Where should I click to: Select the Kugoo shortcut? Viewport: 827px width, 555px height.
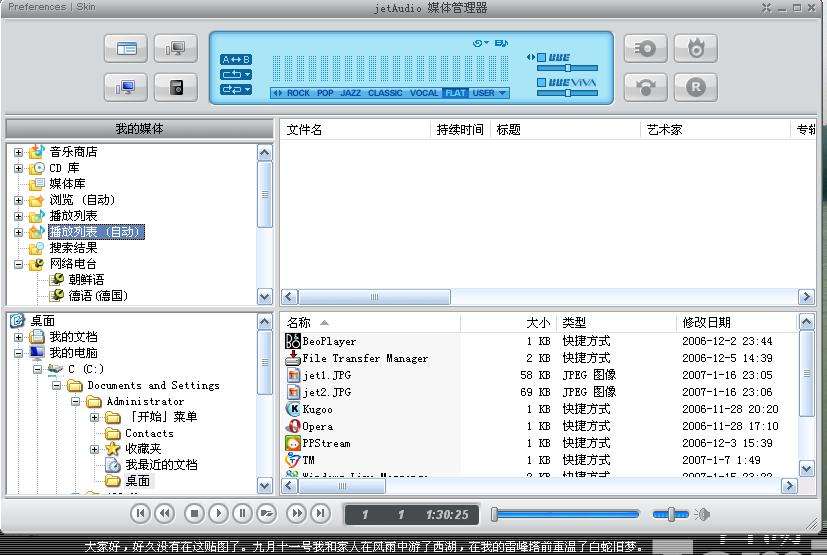point(317,409)
